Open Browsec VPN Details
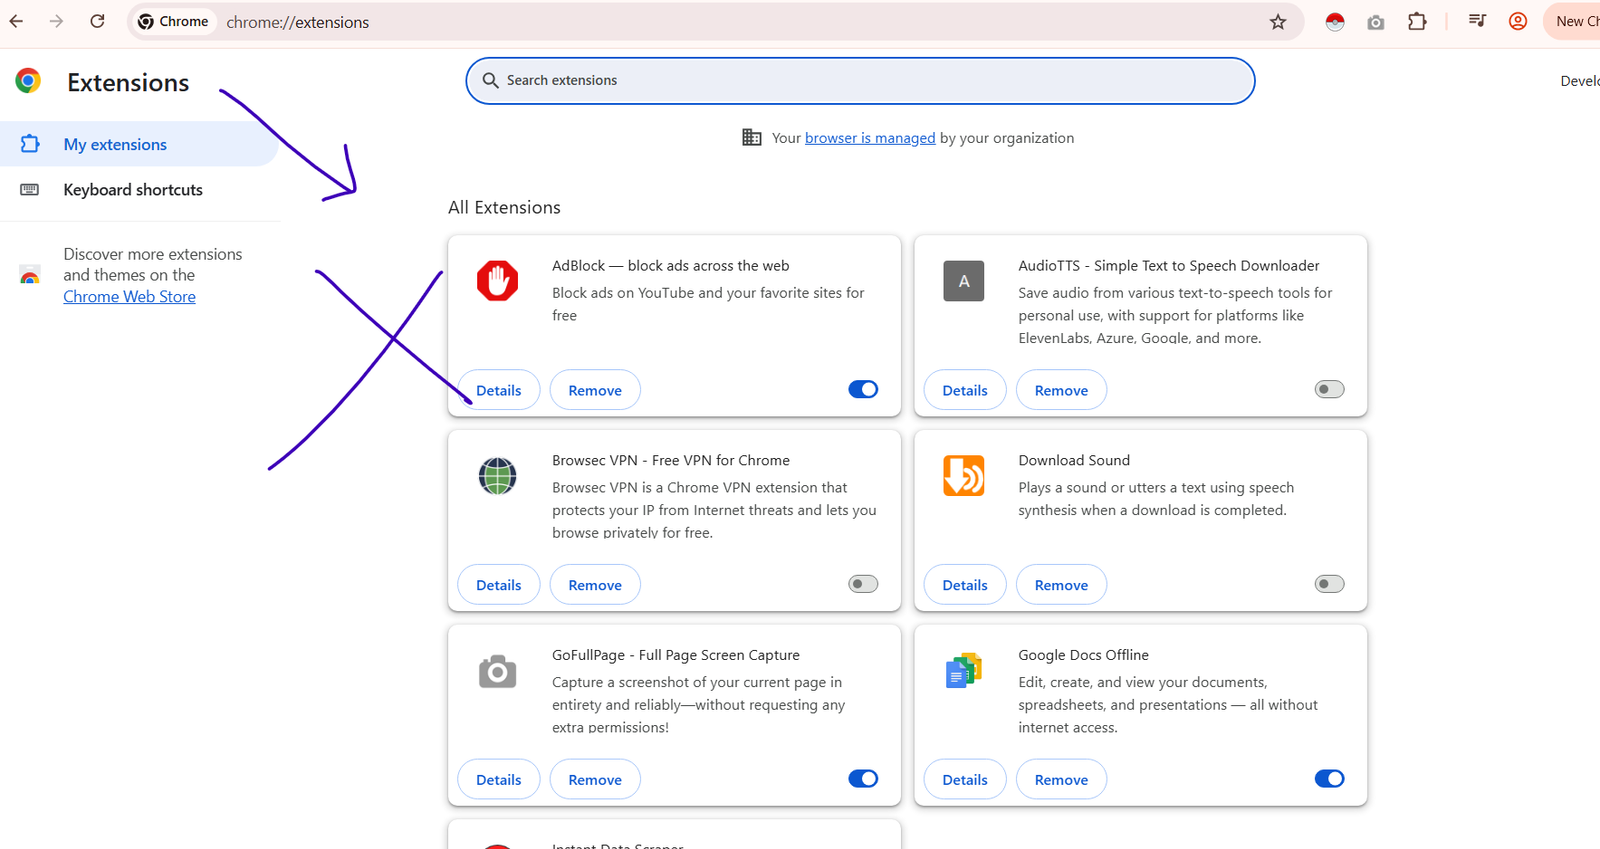This screenshot has width=1600, height=849. tap(499, 585)
